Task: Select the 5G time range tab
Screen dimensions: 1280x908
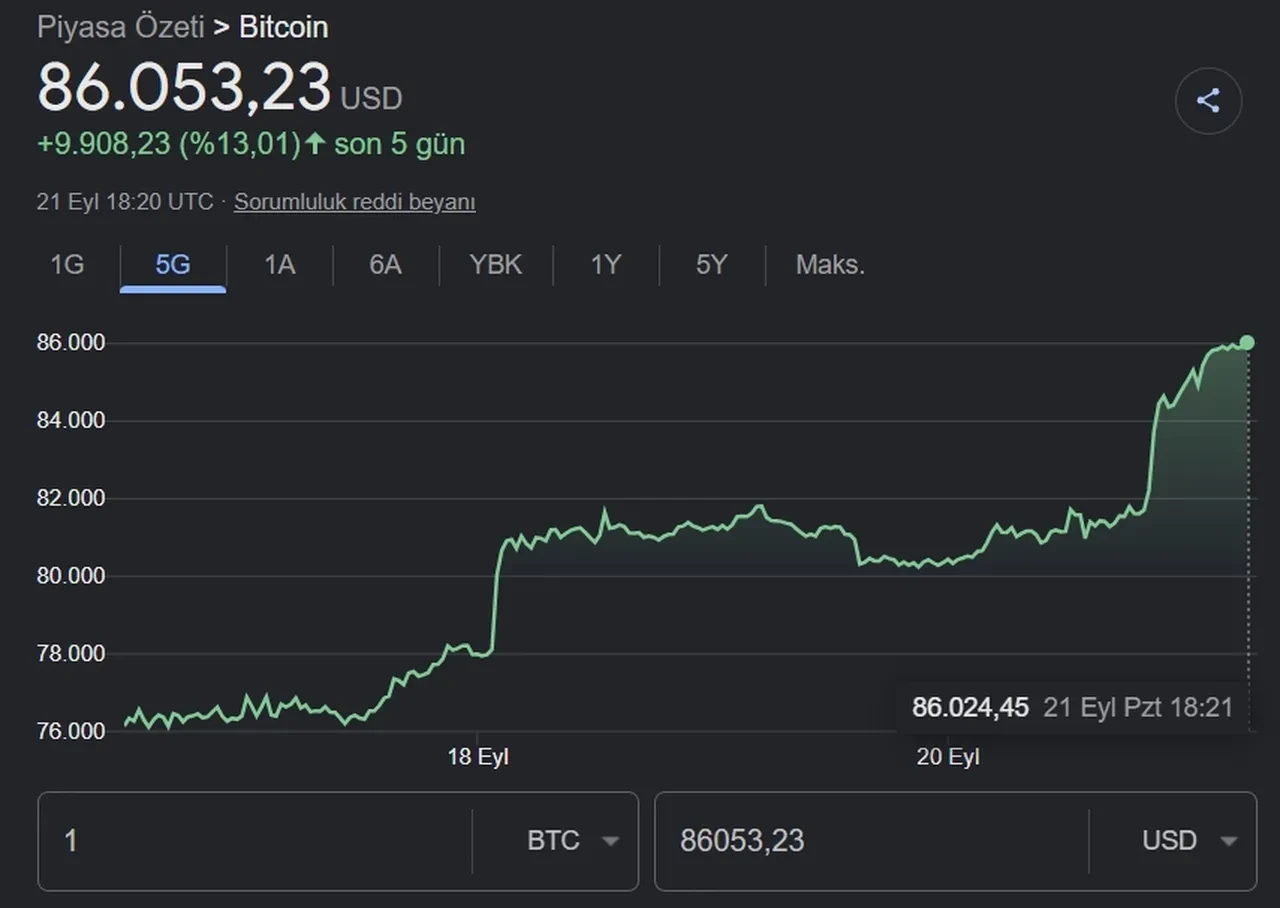Action: (x=173, y=265)
